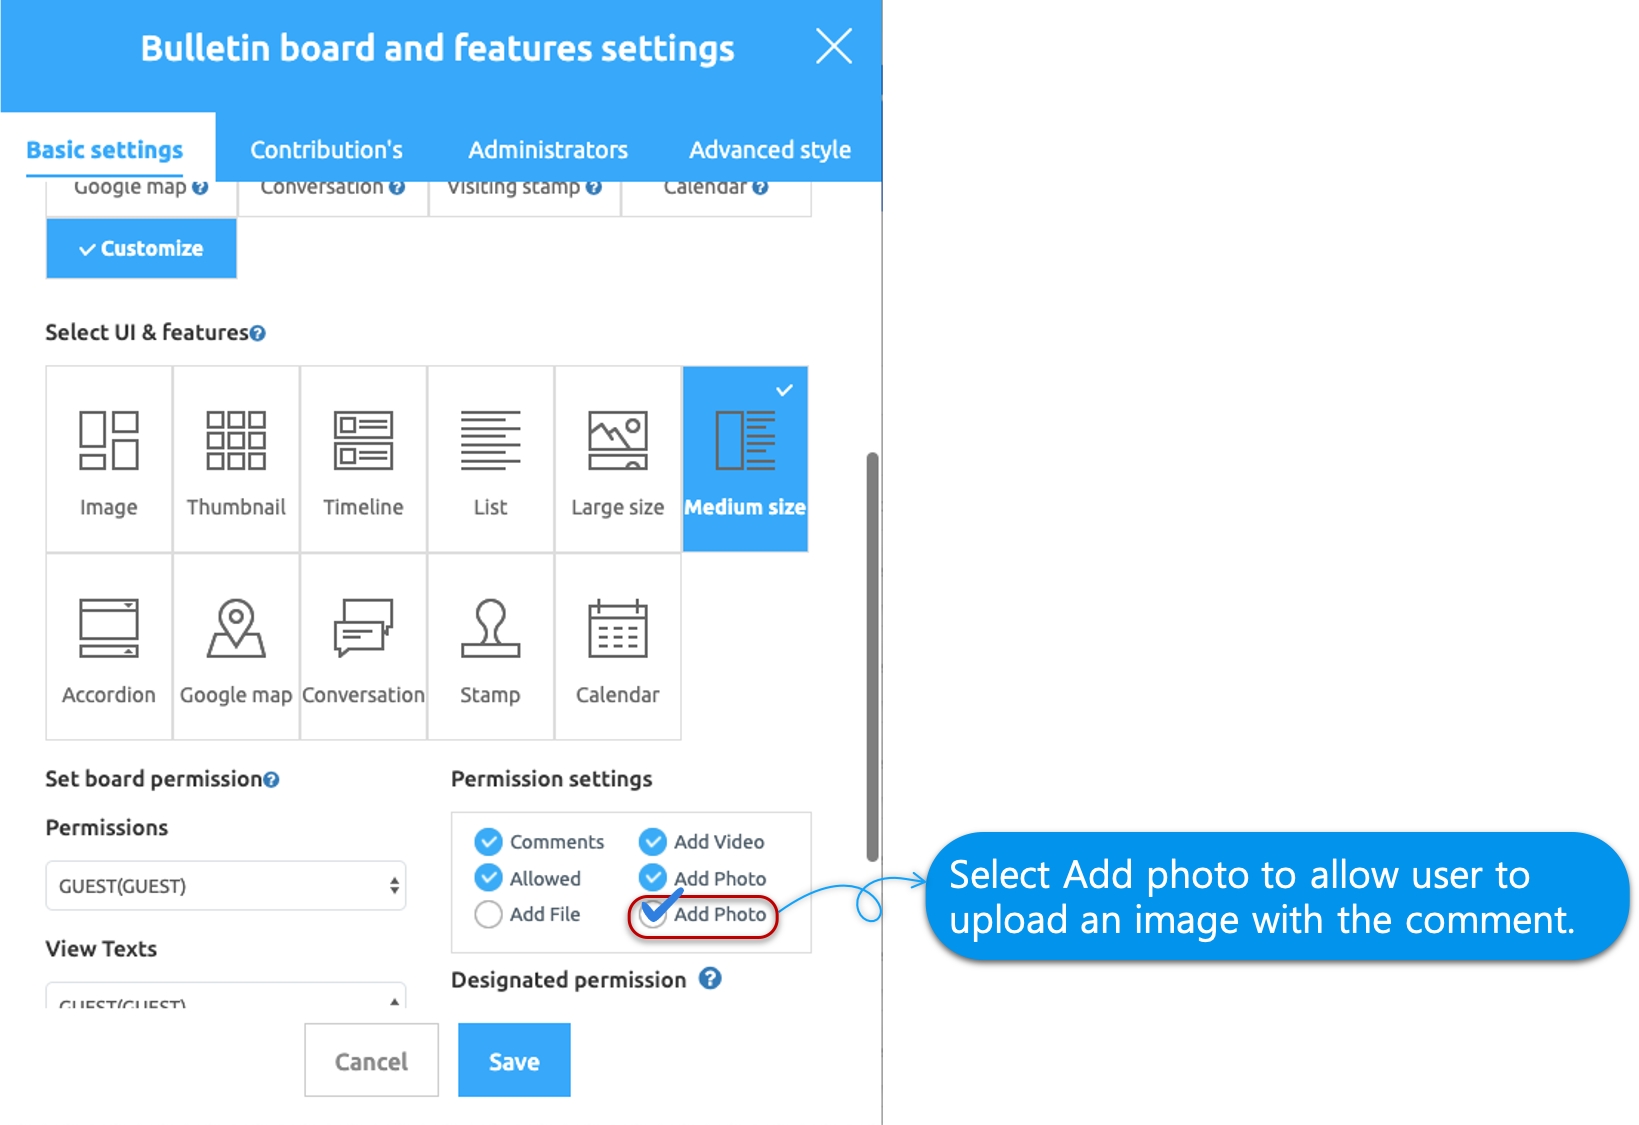Pick the Accordion layout icon
Viewport: 1639px width, 1125px height.
pos(109,647)
